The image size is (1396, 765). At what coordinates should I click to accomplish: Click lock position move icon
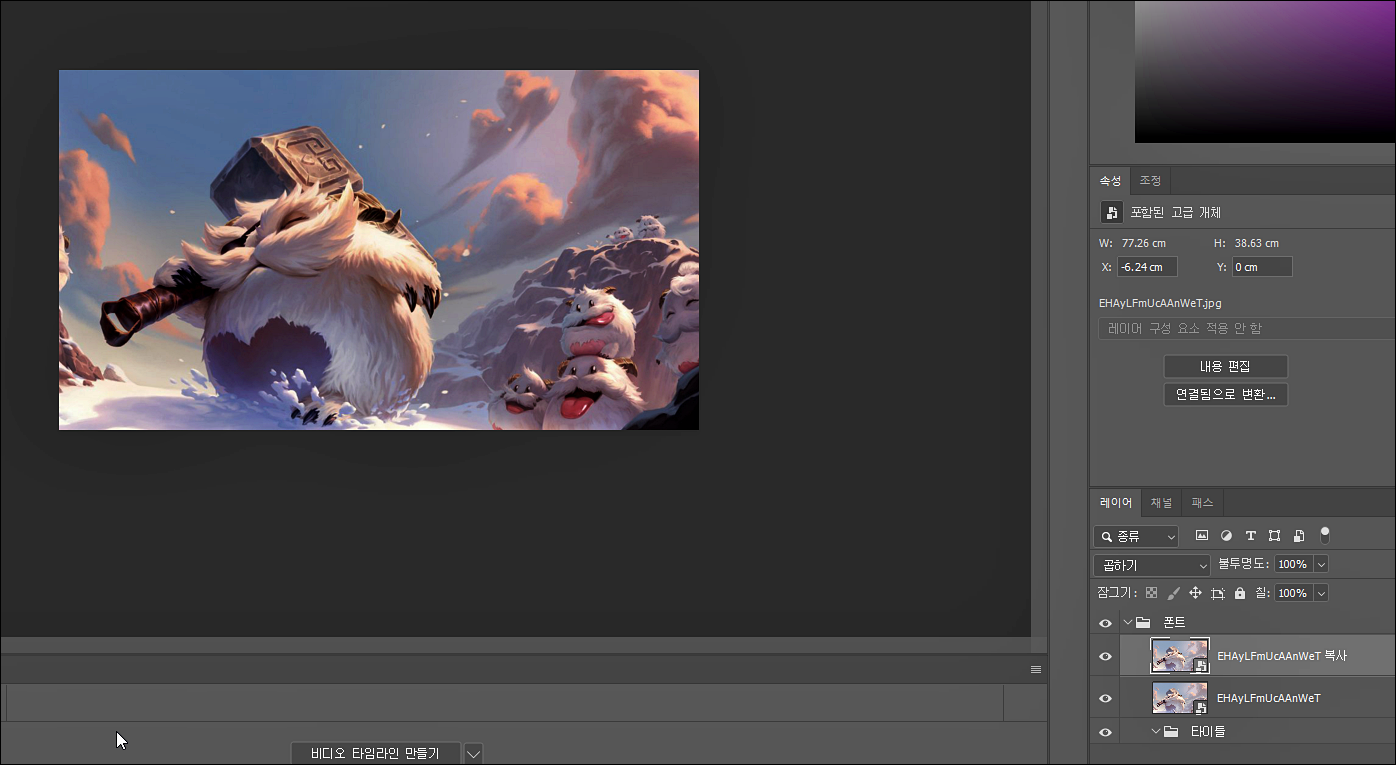(x=1195, y=593)
